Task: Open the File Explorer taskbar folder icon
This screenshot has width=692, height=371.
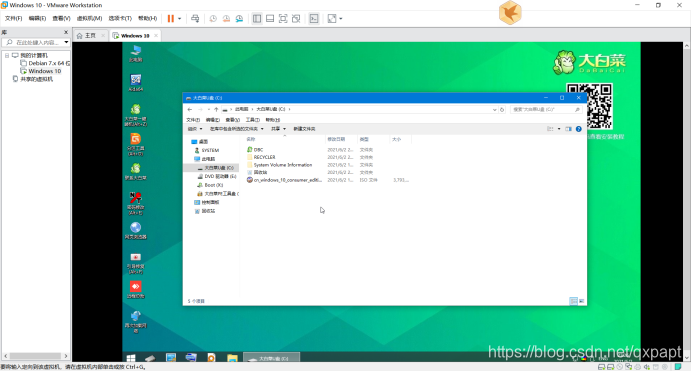Action: 232,358
